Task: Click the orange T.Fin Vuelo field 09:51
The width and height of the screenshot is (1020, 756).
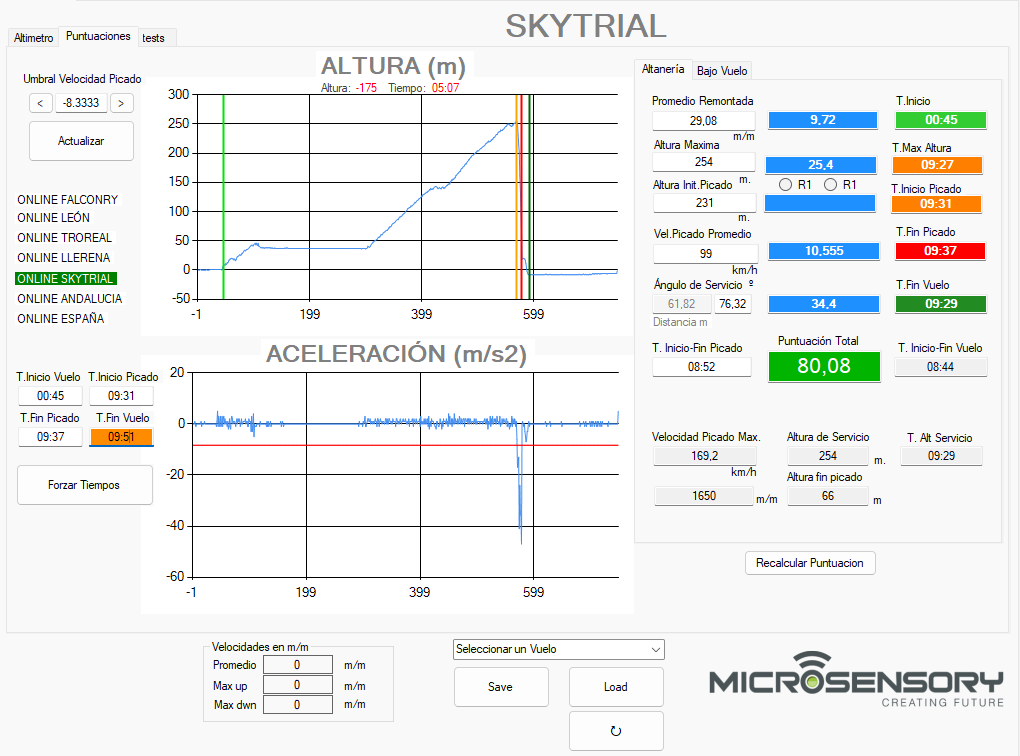Action: coord(121,437)
